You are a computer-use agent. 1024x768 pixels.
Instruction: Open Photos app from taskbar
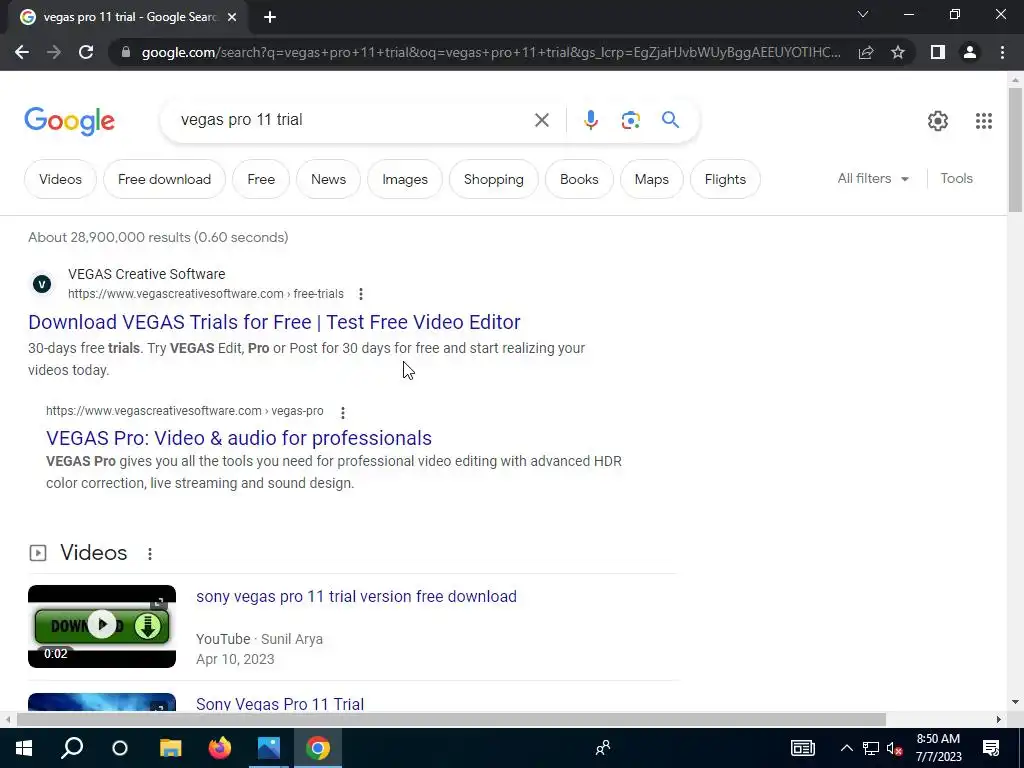(268, 748)
